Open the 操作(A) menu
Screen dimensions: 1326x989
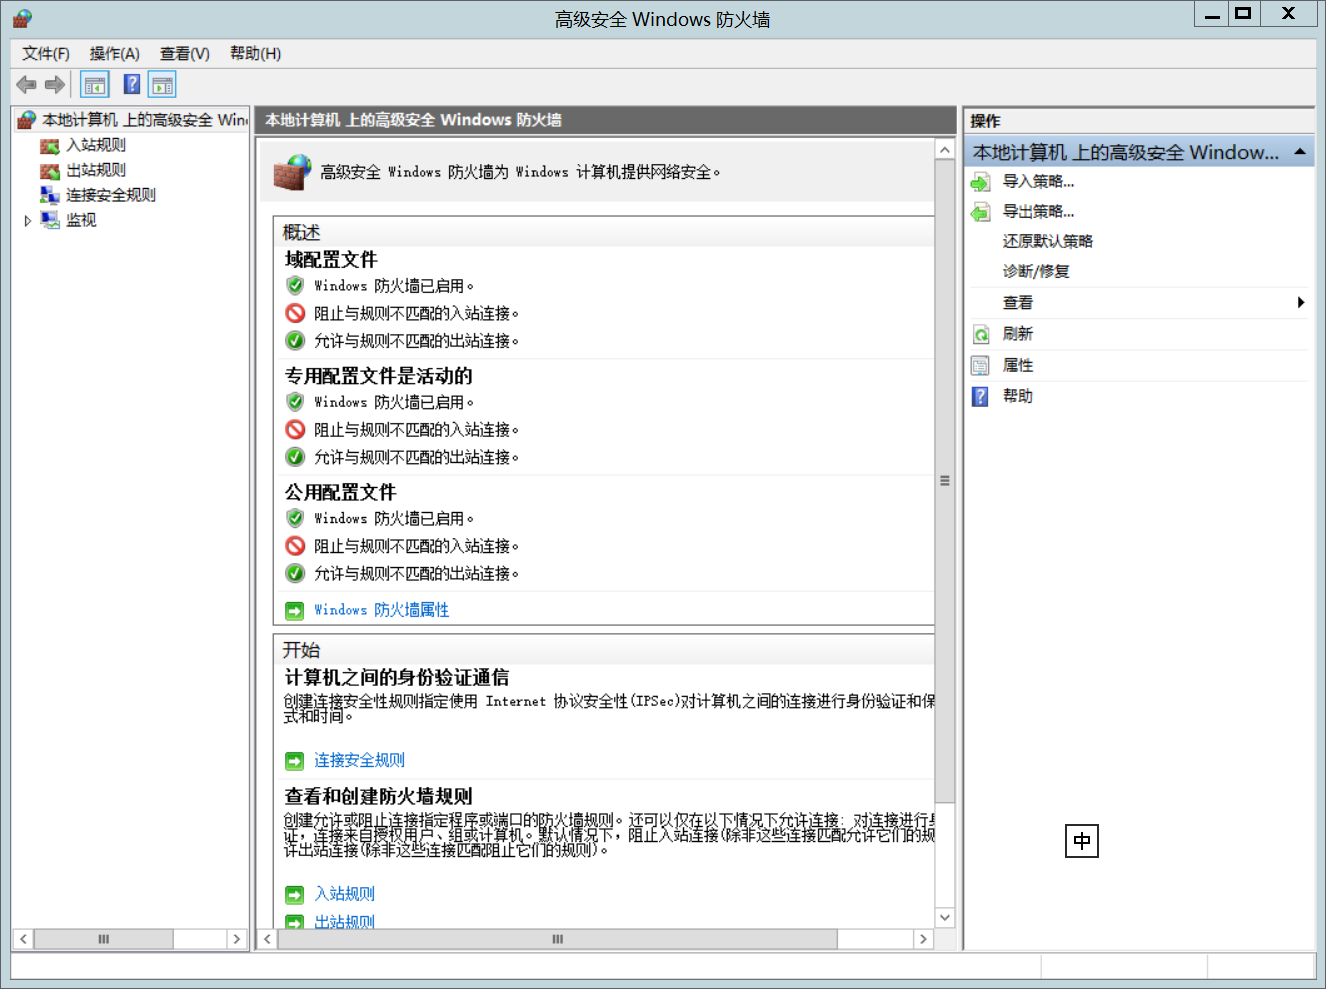[115, 53]
